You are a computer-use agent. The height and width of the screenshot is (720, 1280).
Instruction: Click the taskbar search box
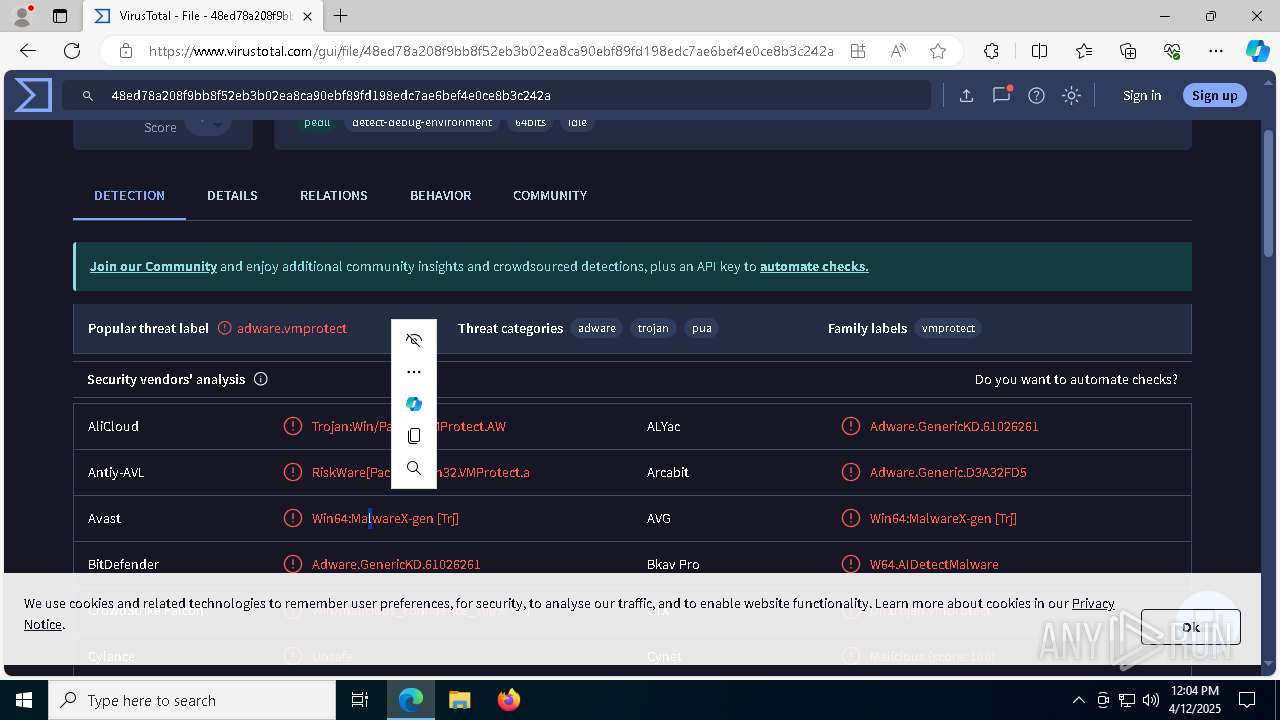(192, 700)
